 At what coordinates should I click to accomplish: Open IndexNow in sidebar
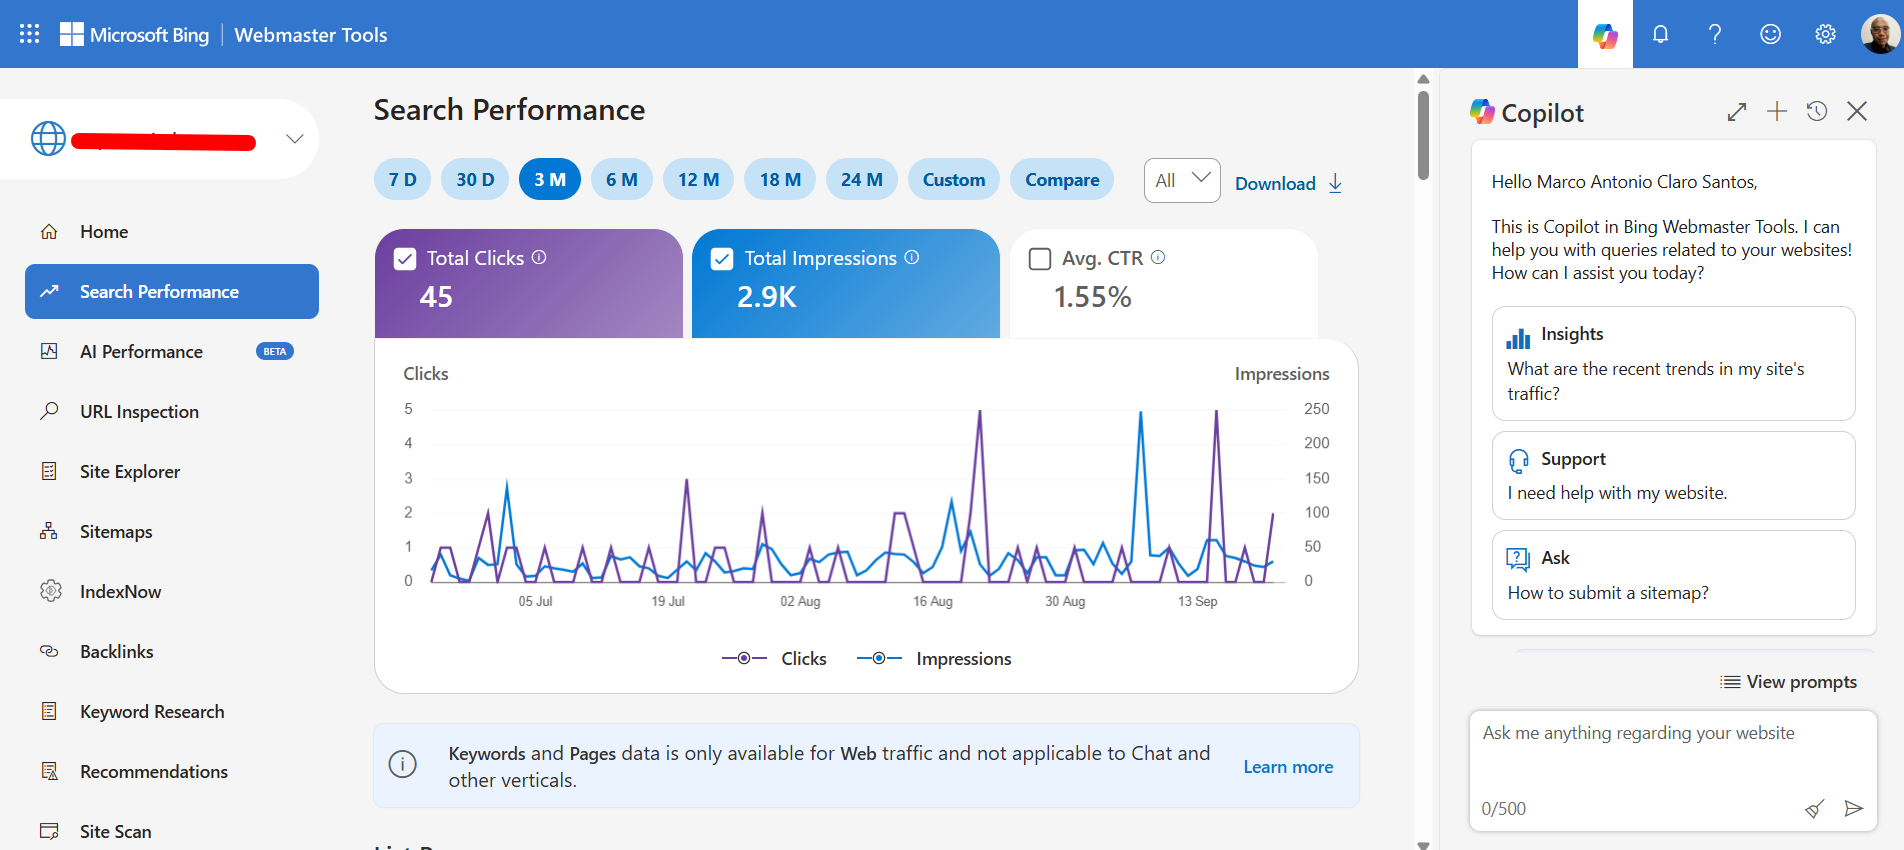[x=172, y=592]
